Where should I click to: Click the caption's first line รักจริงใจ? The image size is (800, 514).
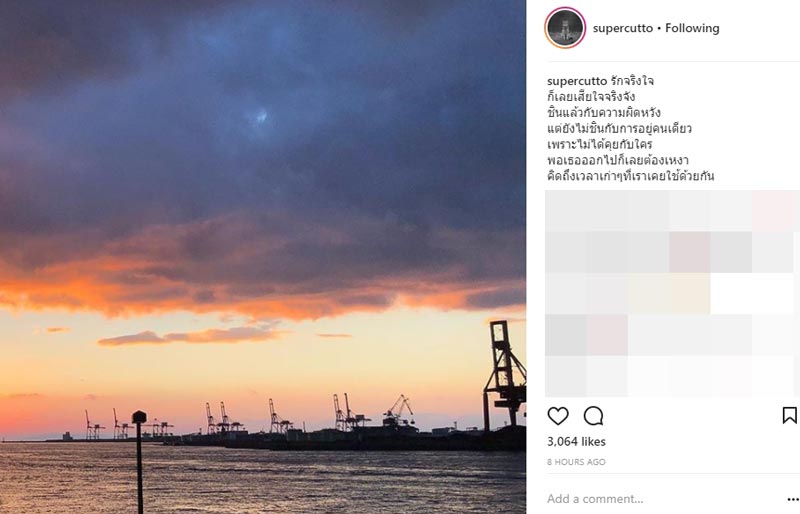(x=632, y=81)
